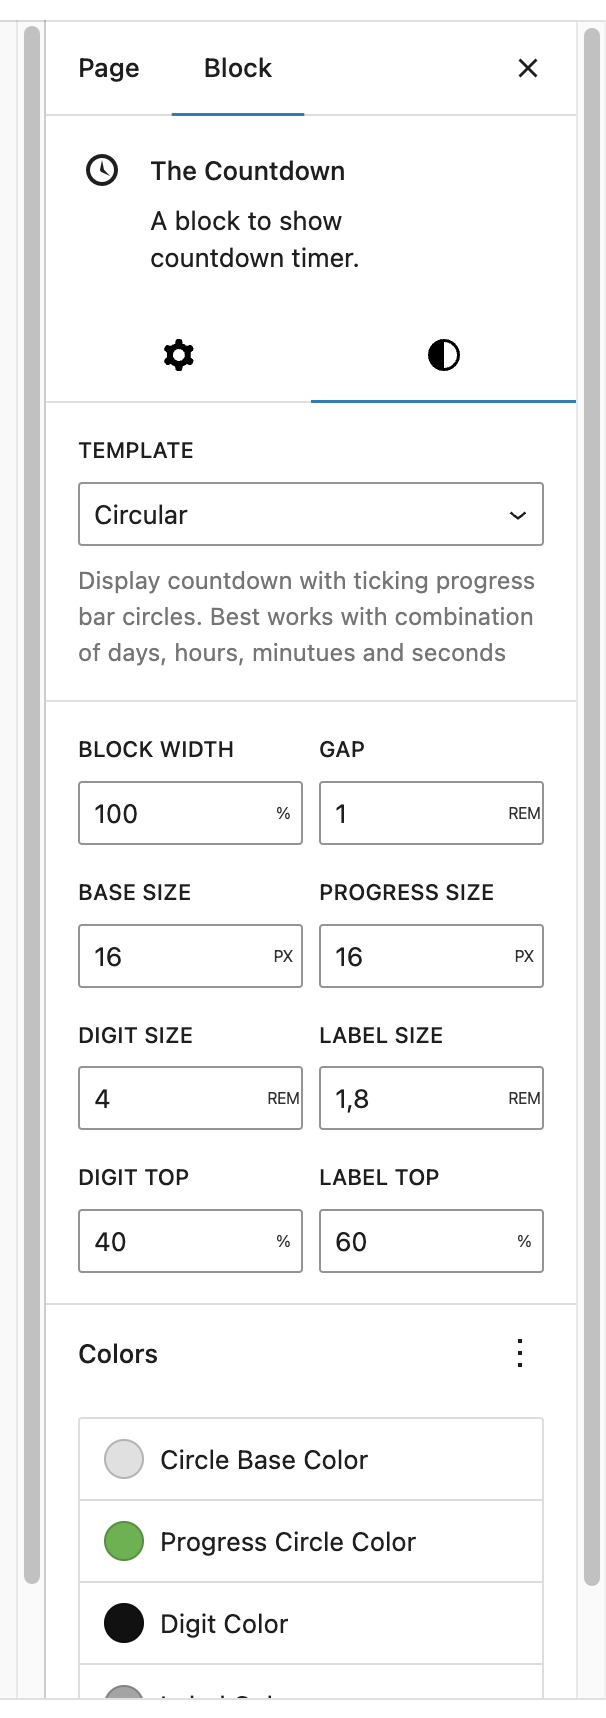Open Colors options three-dot menu
The width and height of the screenshot is (606, 1718).
[x=520, y=1353]
